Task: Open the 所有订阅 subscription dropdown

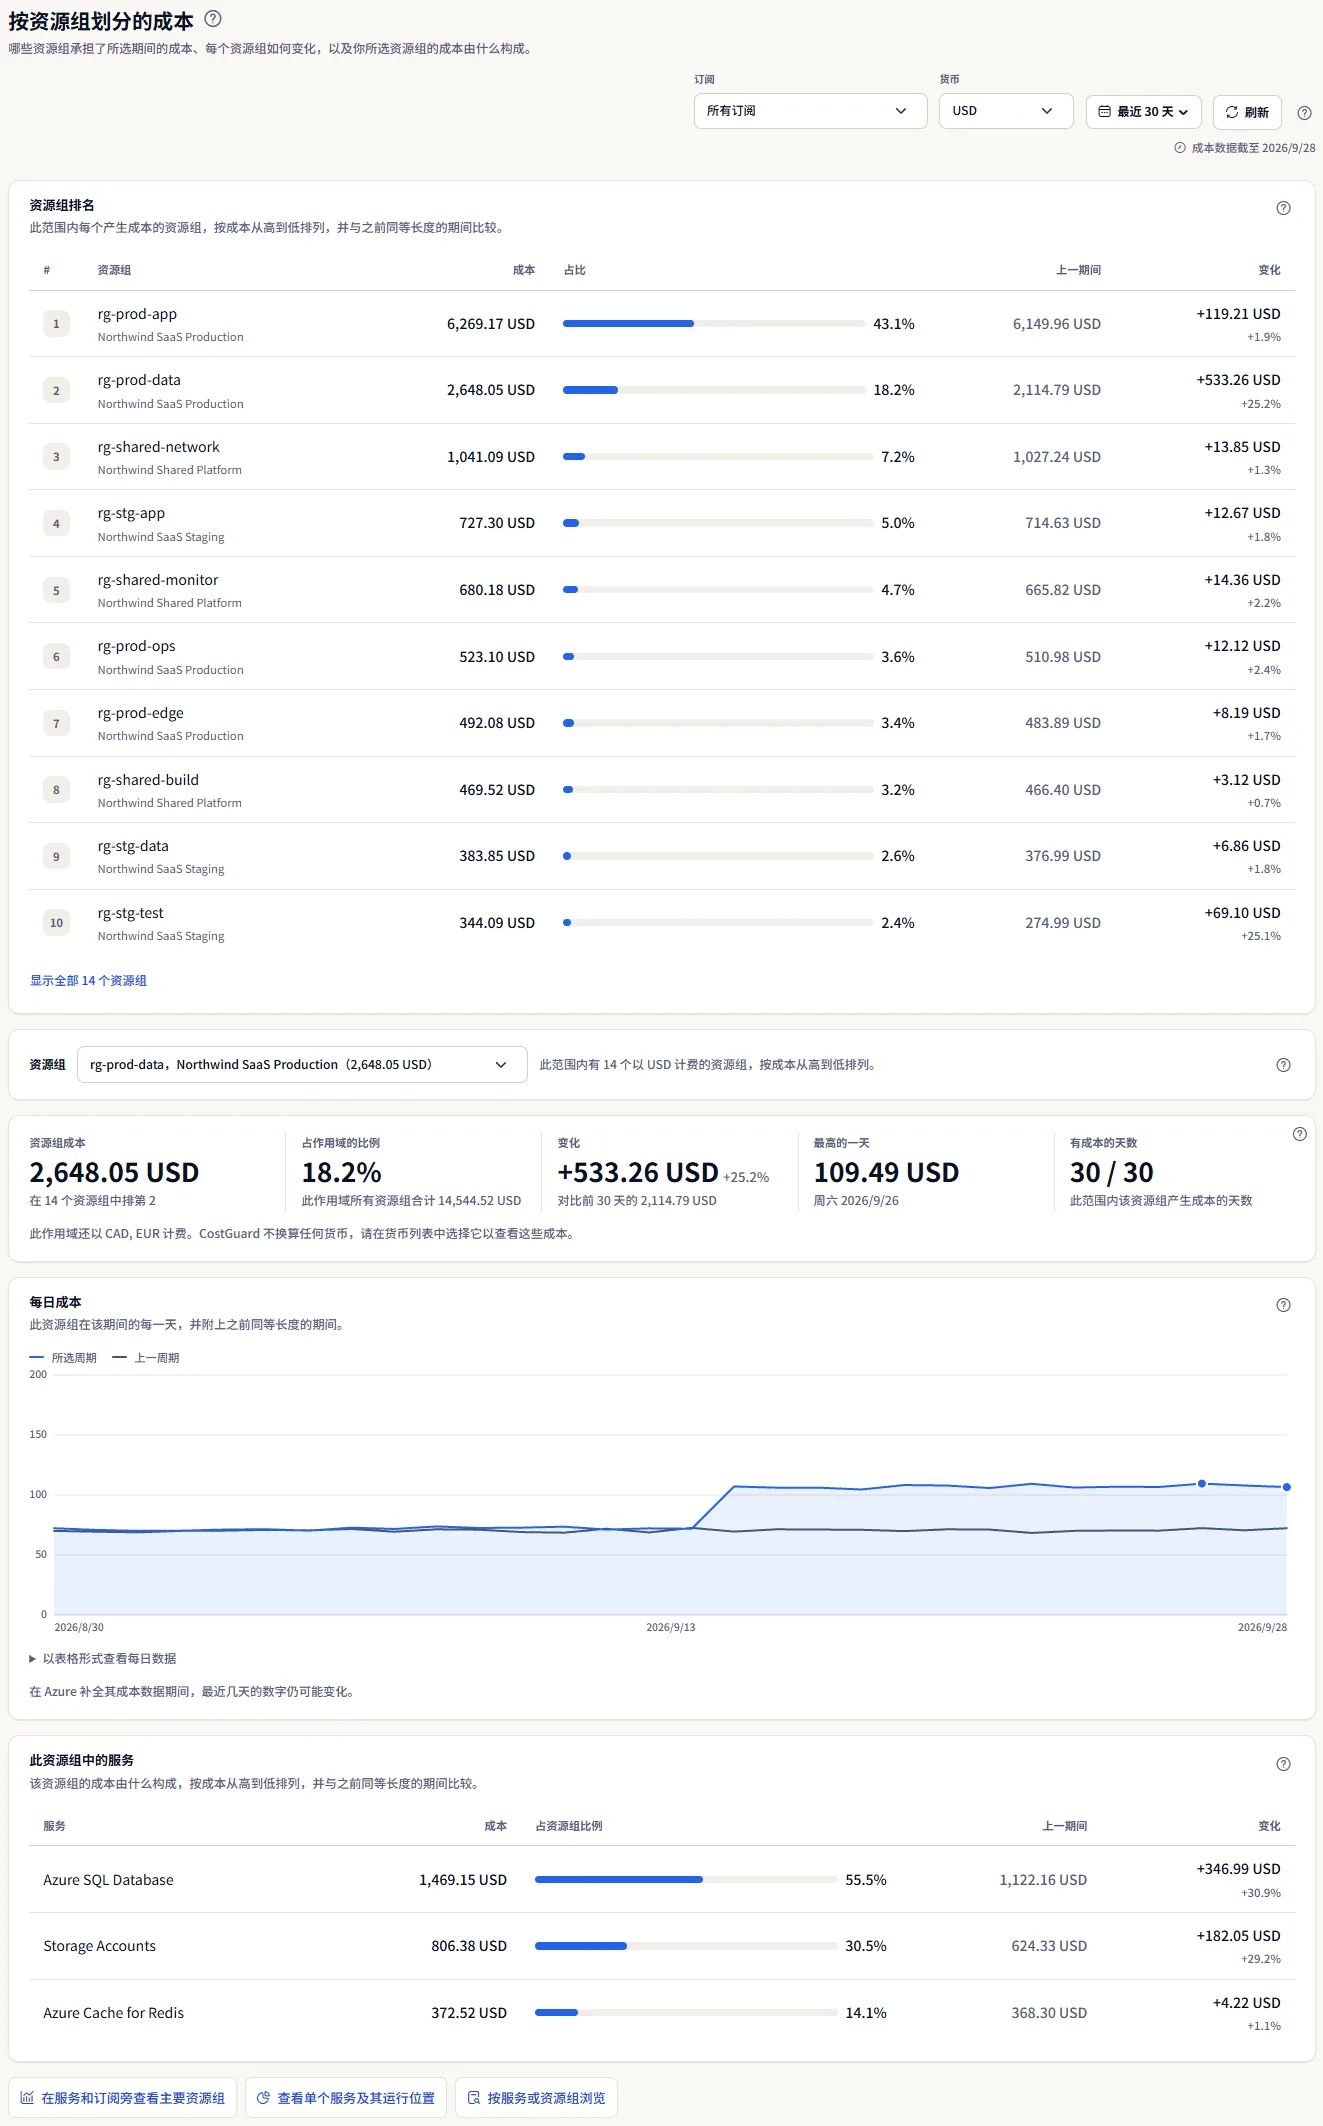Action: pos(810,111)
